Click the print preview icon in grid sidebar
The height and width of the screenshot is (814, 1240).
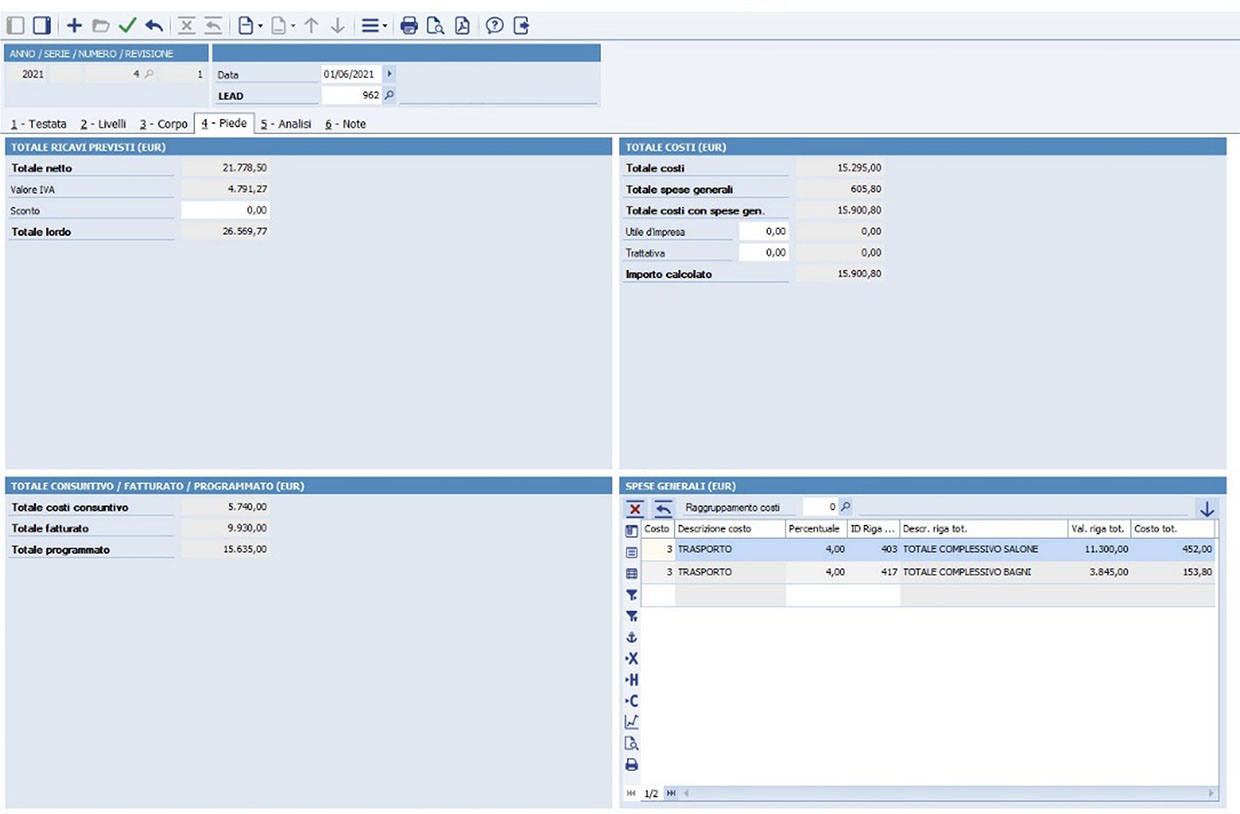631,744
